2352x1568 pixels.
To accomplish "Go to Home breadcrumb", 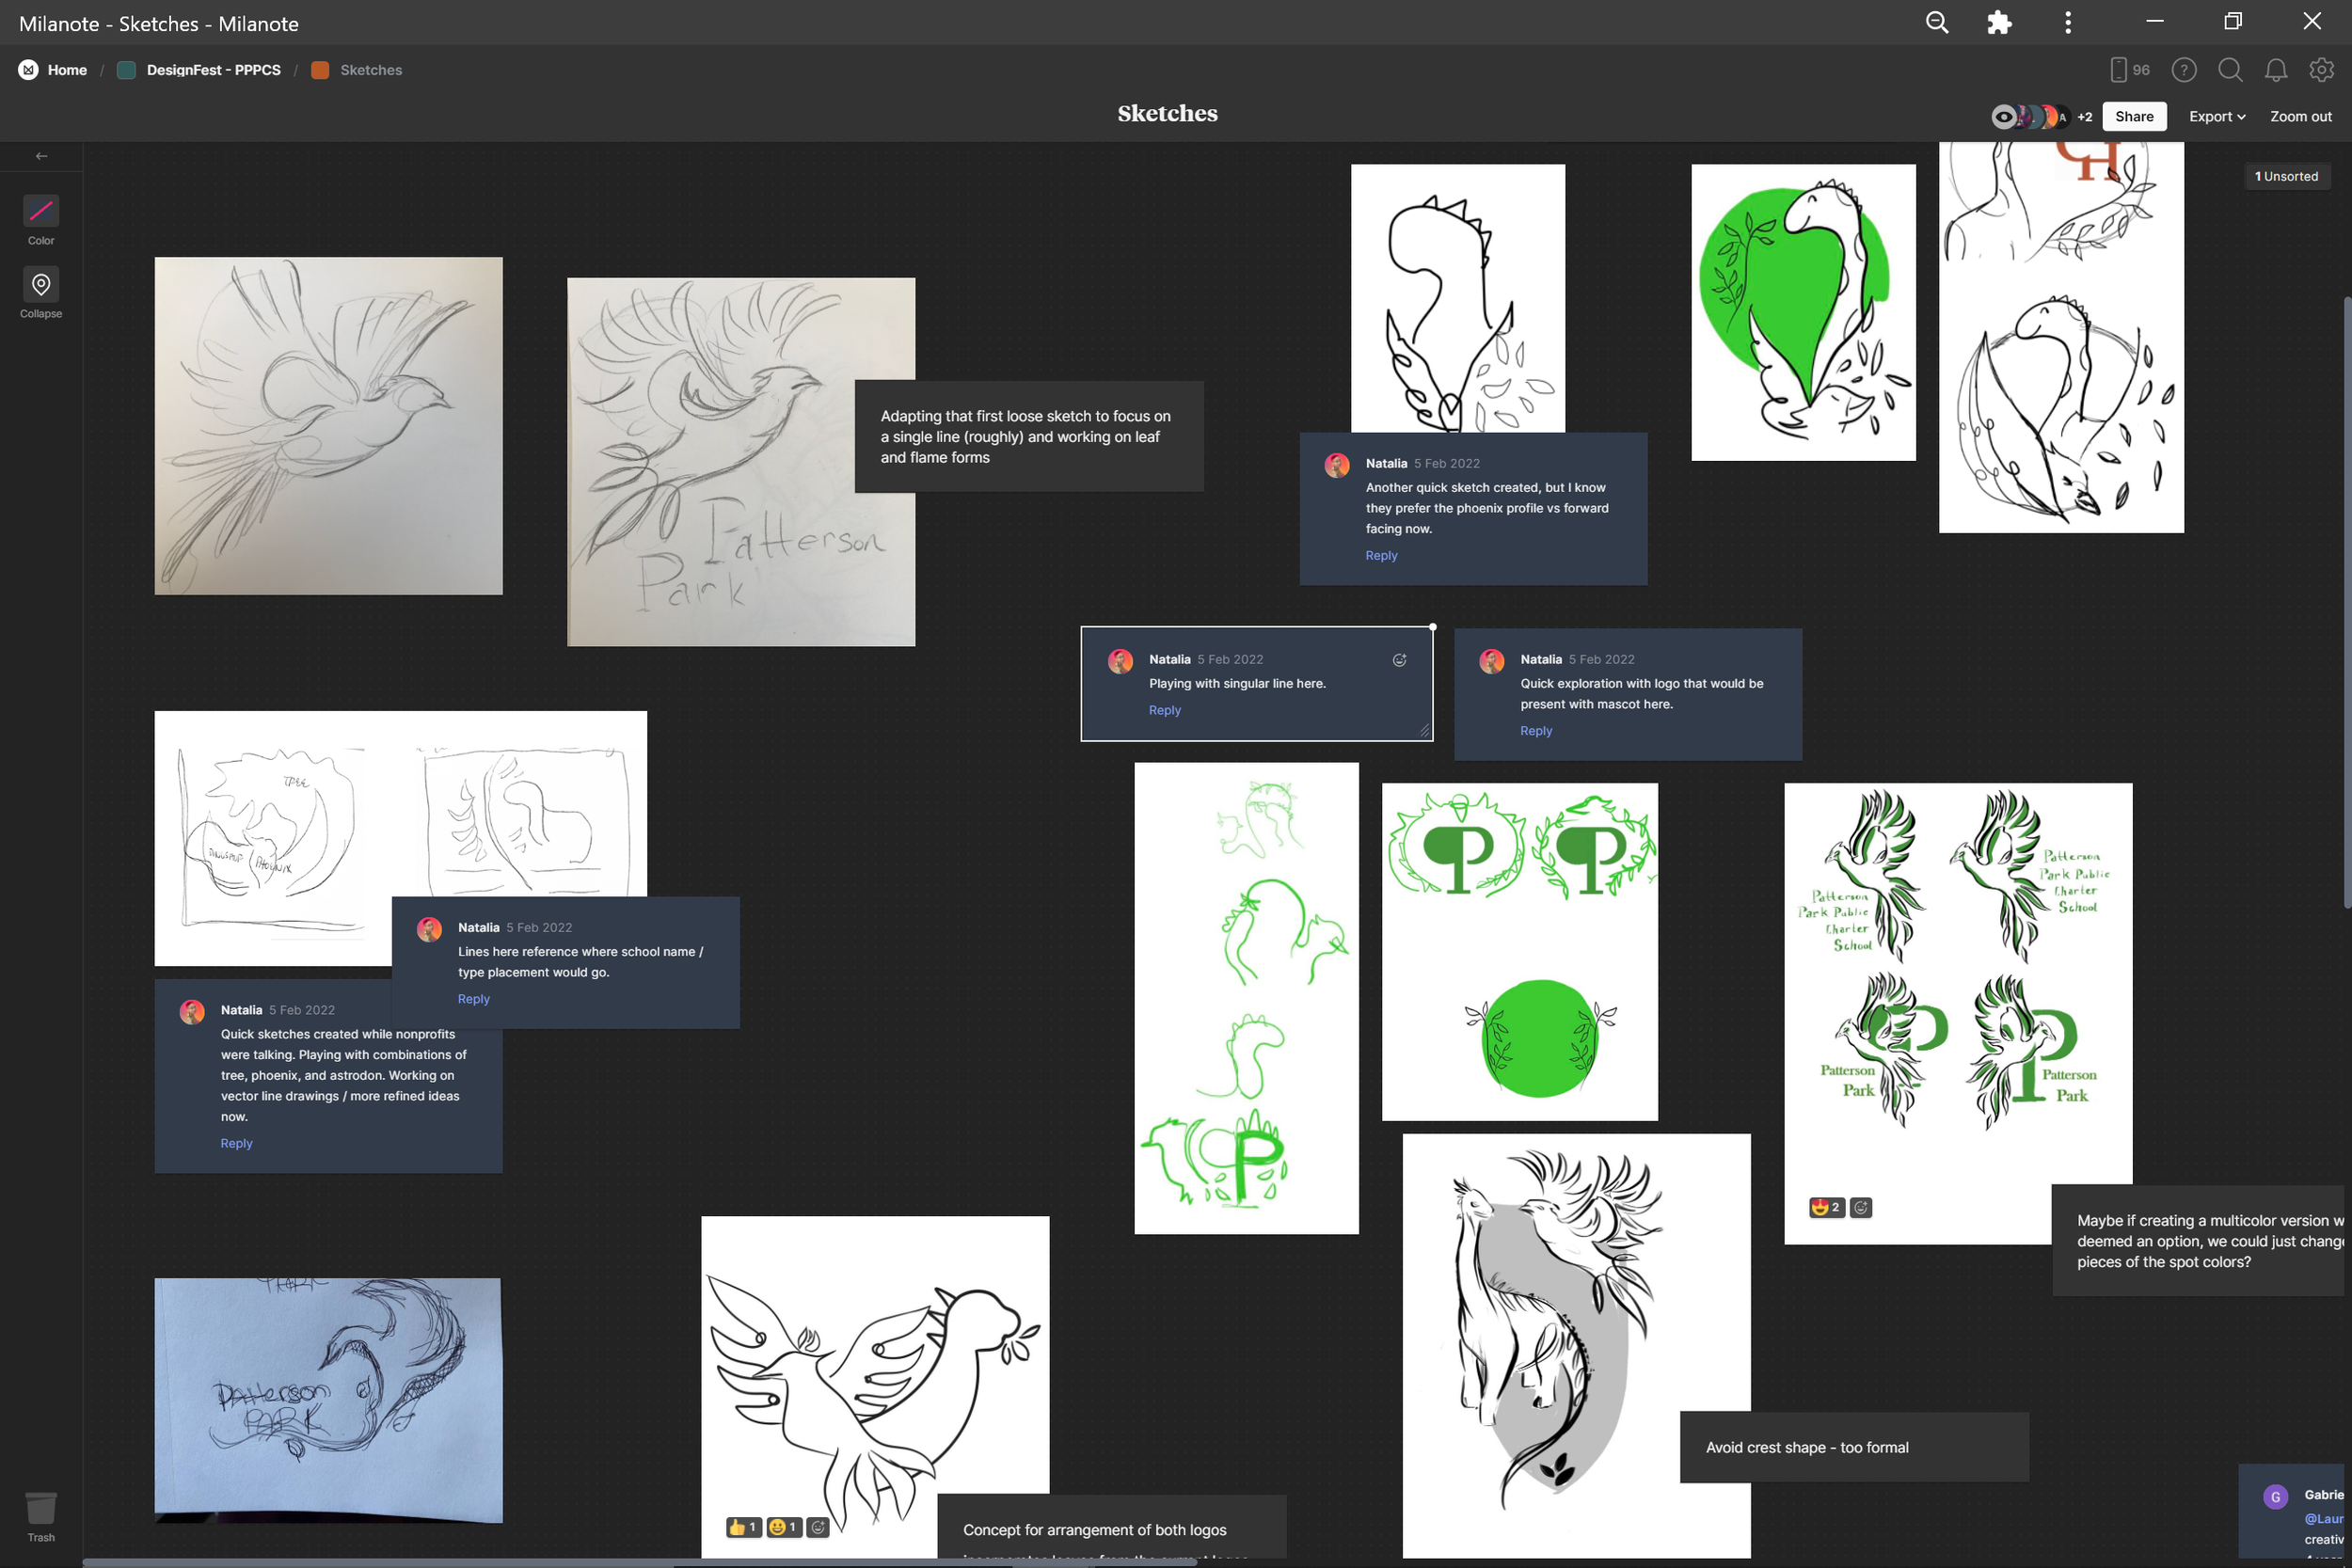I will point(67,70).
